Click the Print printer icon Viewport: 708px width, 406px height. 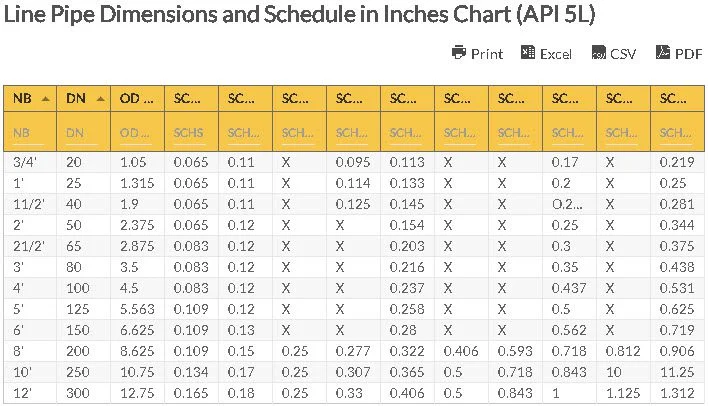(459, 53)
